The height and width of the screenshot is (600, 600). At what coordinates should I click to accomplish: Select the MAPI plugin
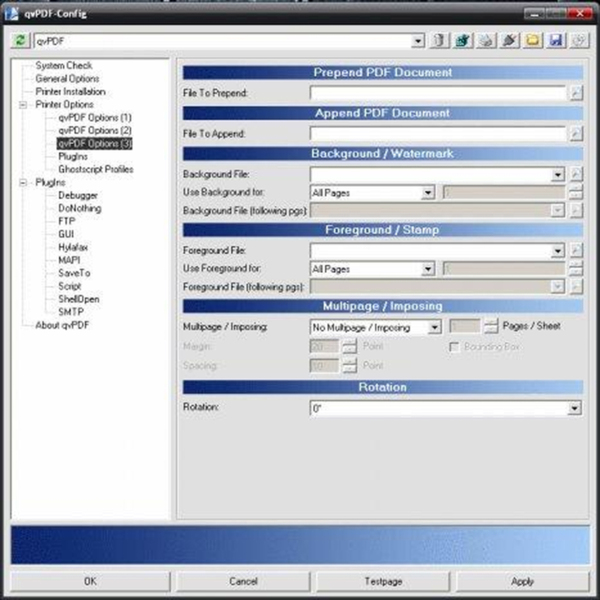(x=69, y=260)
